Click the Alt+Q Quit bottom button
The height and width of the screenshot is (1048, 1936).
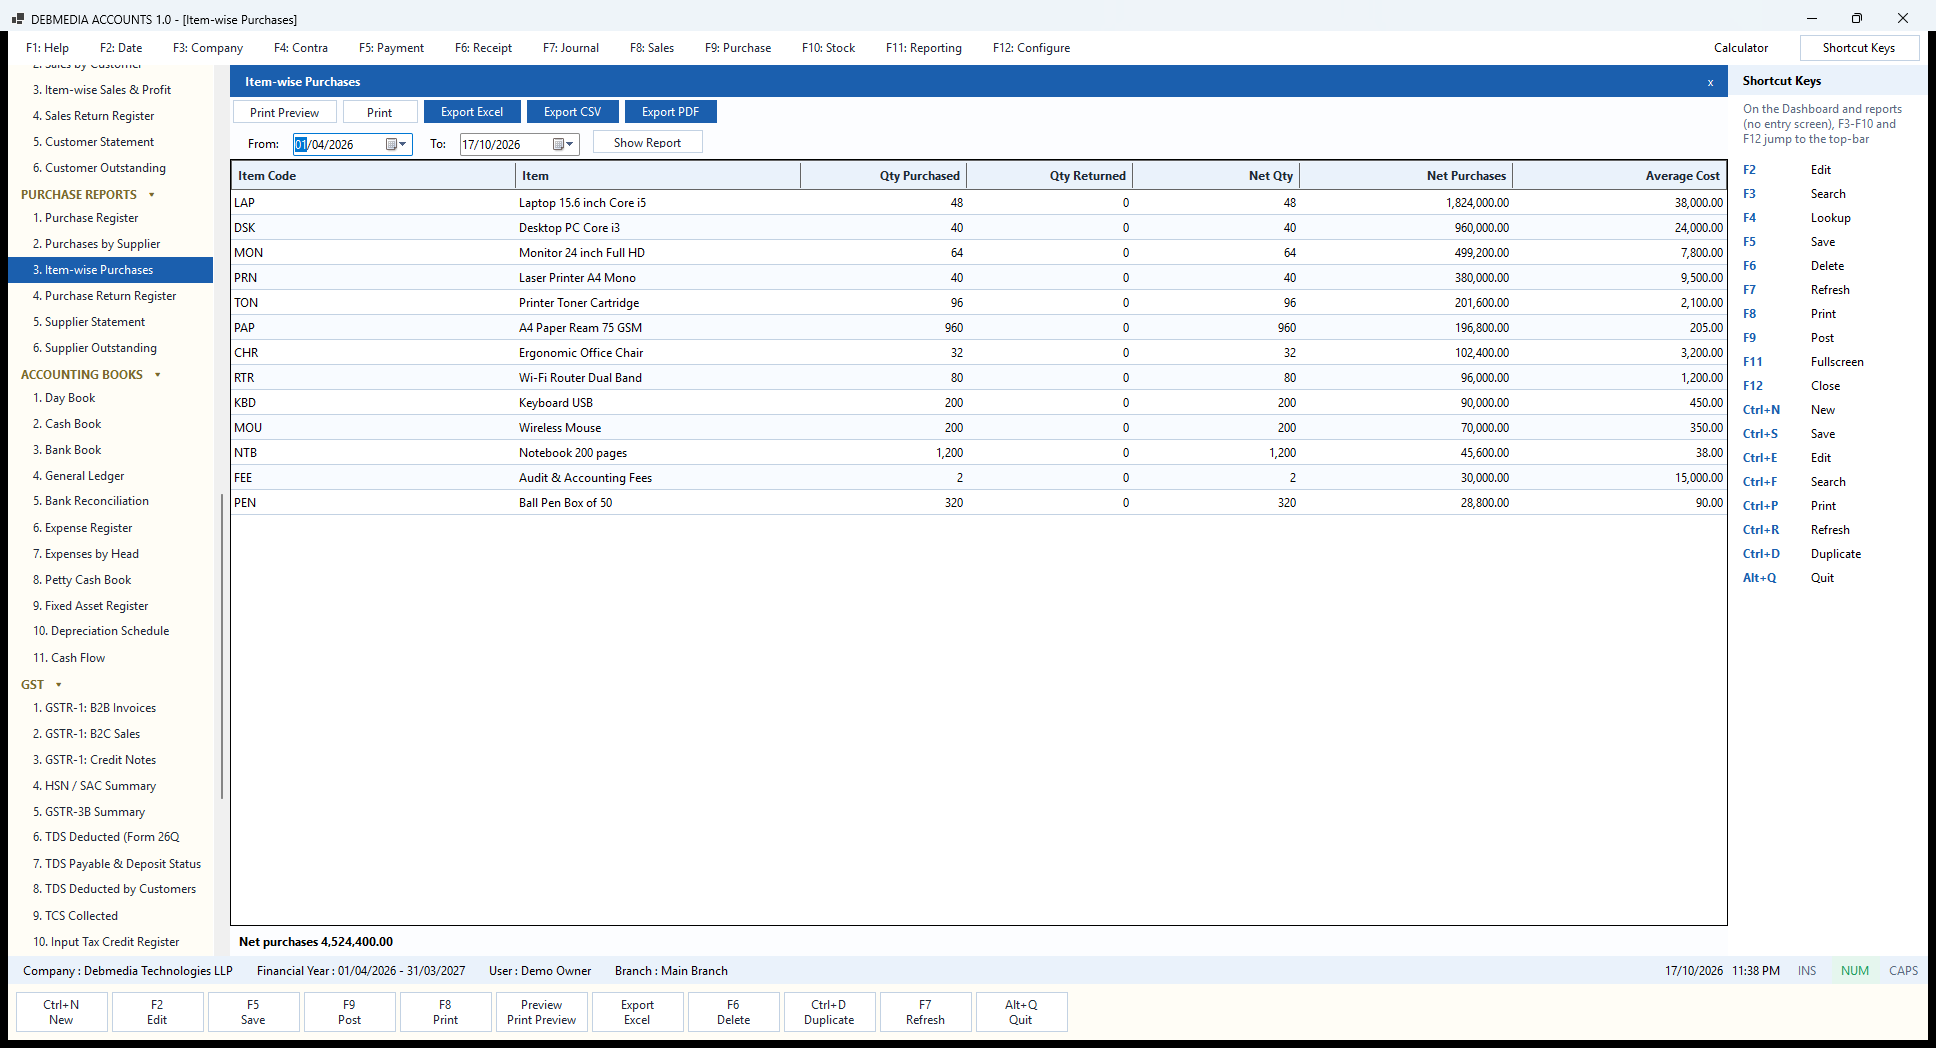pos(1021,1012)
